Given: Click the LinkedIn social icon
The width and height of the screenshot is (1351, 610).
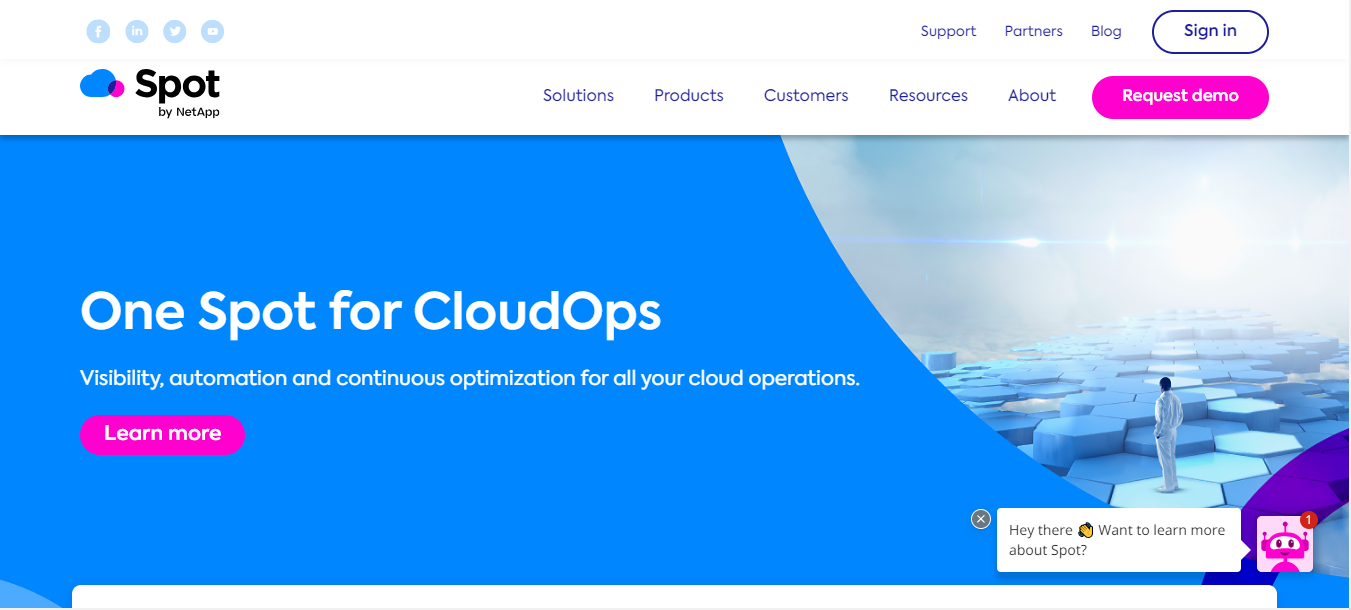Looking at the screenshot, I should tap(136, 30).
